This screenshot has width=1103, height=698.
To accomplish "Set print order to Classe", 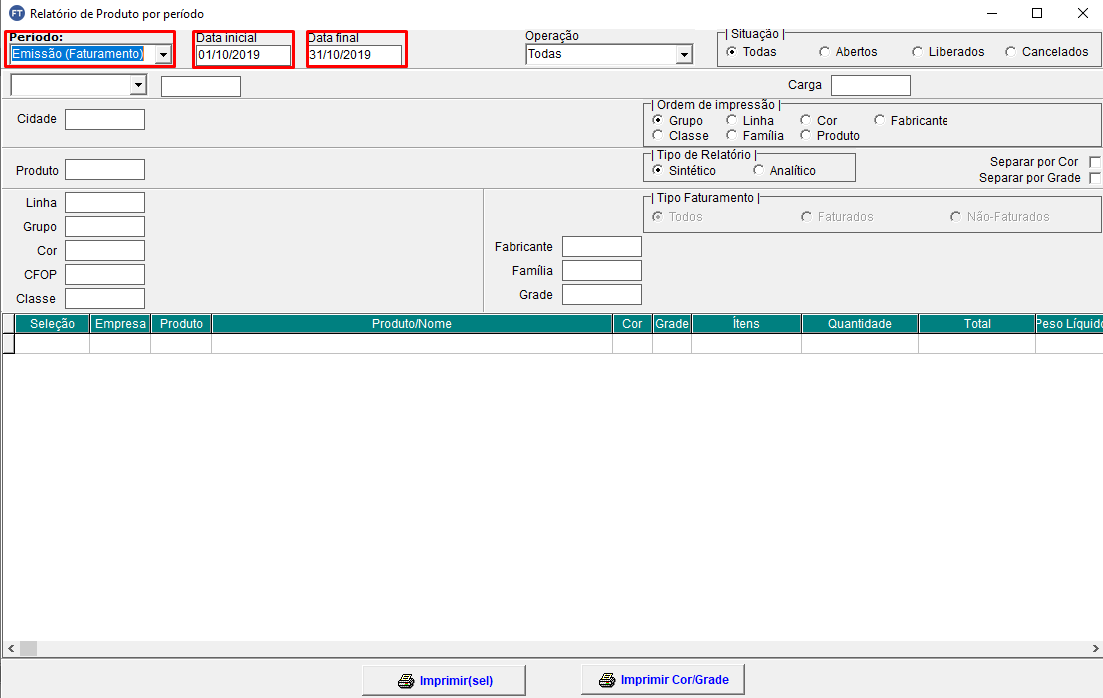I will pyautogui.click(x=657, y=134).
